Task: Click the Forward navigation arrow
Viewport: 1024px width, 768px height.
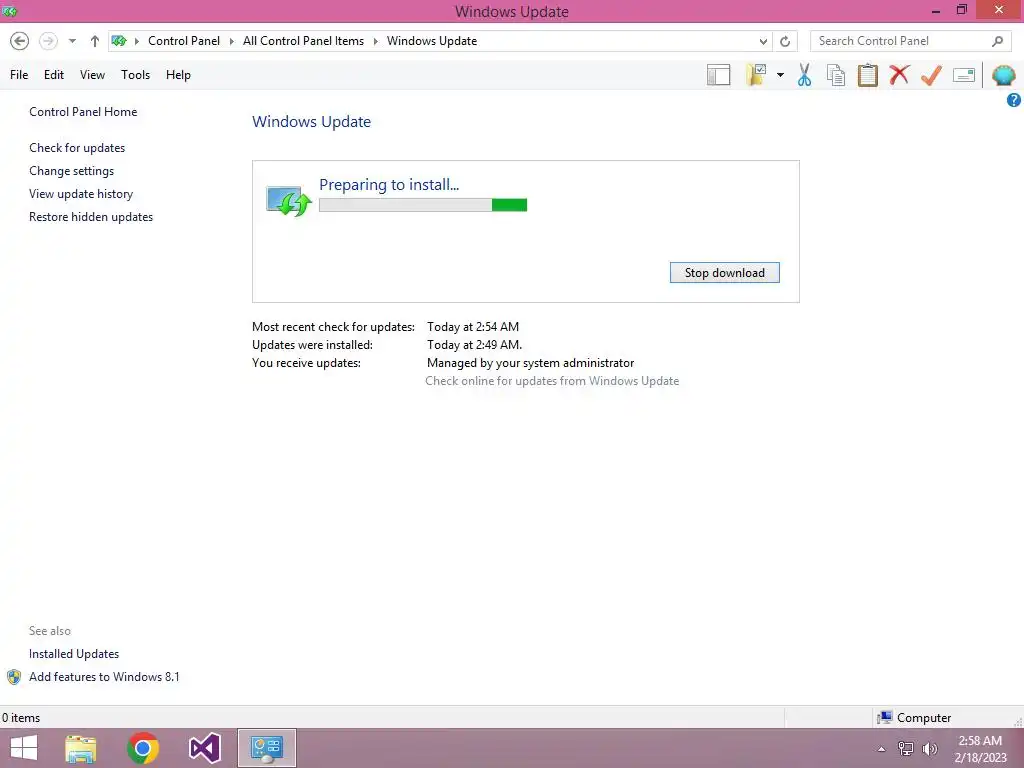Action: [x=48, y=41]
